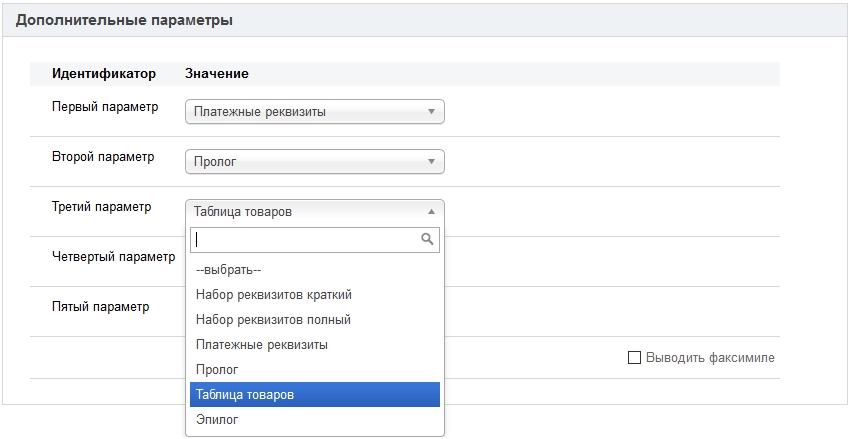Enable the Выводить факсимиле checkbox
851x439 pixels.
(634, 358)
